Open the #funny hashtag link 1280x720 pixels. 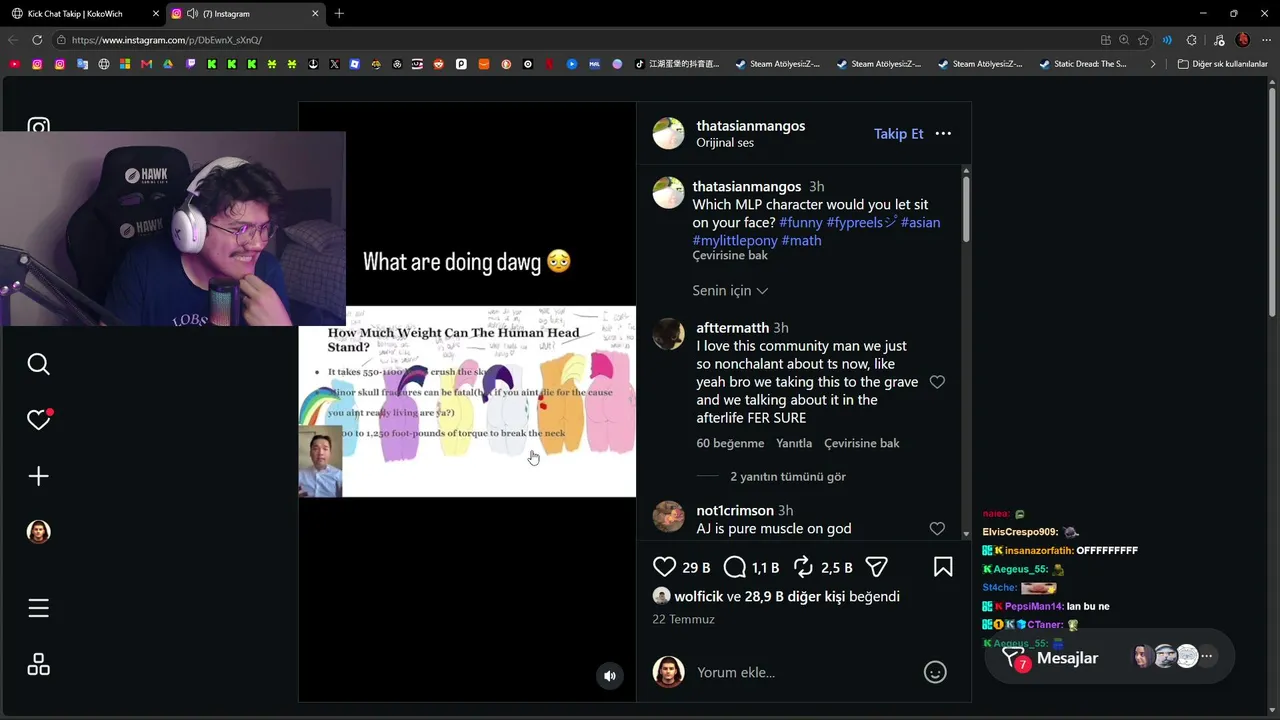tap(801, 223)
